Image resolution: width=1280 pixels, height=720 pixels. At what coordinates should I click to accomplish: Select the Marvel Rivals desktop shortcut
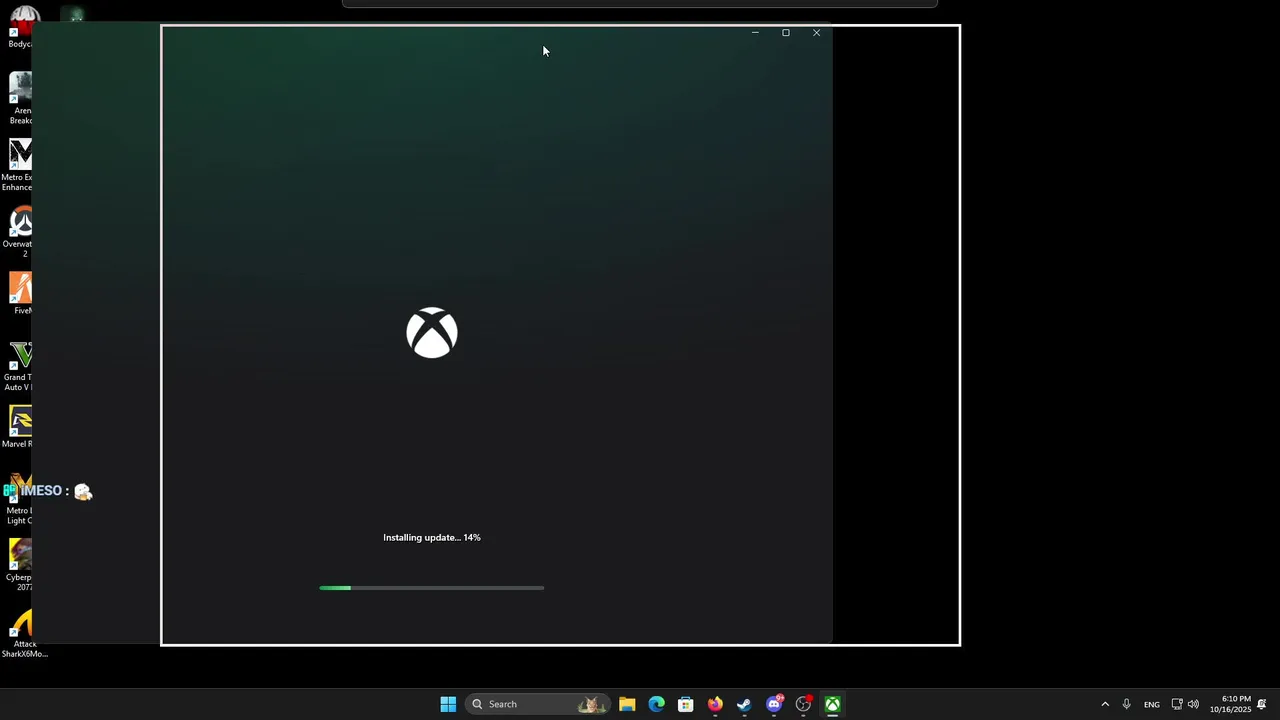click(x=18, y=427)
